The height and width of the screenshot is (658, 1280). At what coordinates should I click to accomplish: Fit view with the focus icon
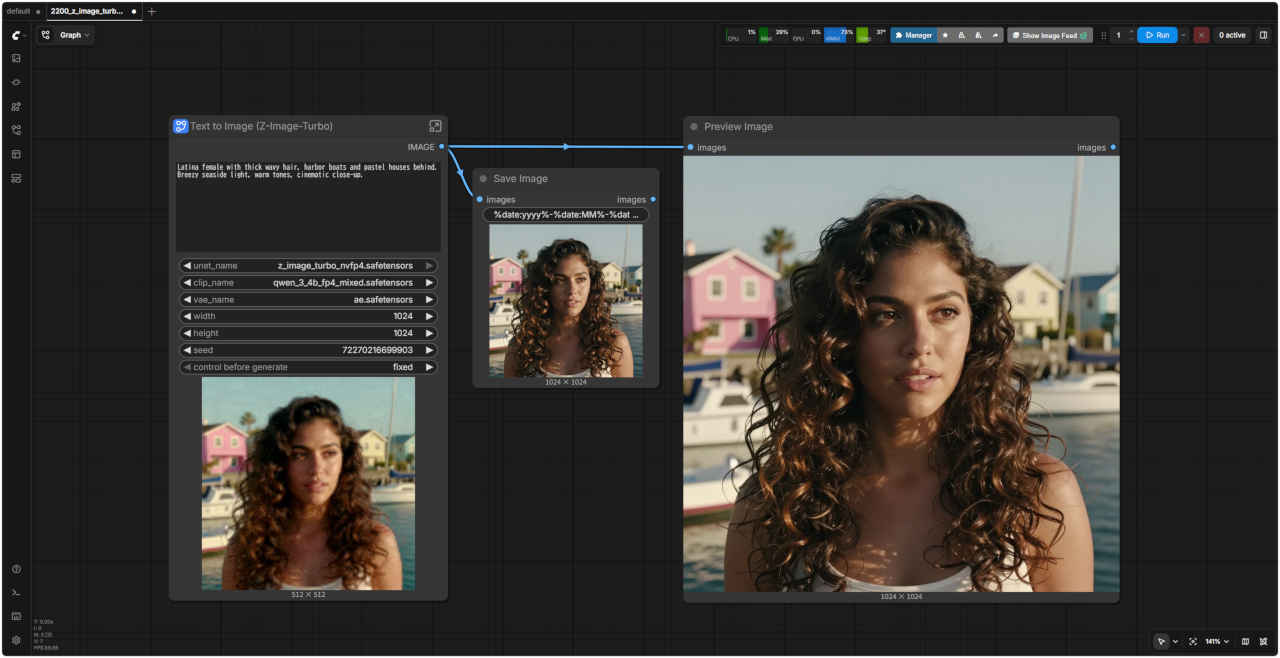tap(1193, 641)
